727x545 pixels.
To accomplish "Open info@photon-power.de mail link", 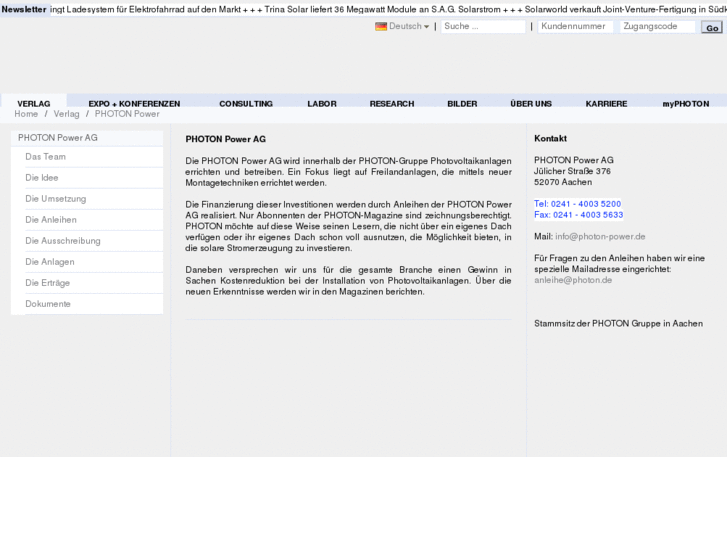I will point(600,237).
